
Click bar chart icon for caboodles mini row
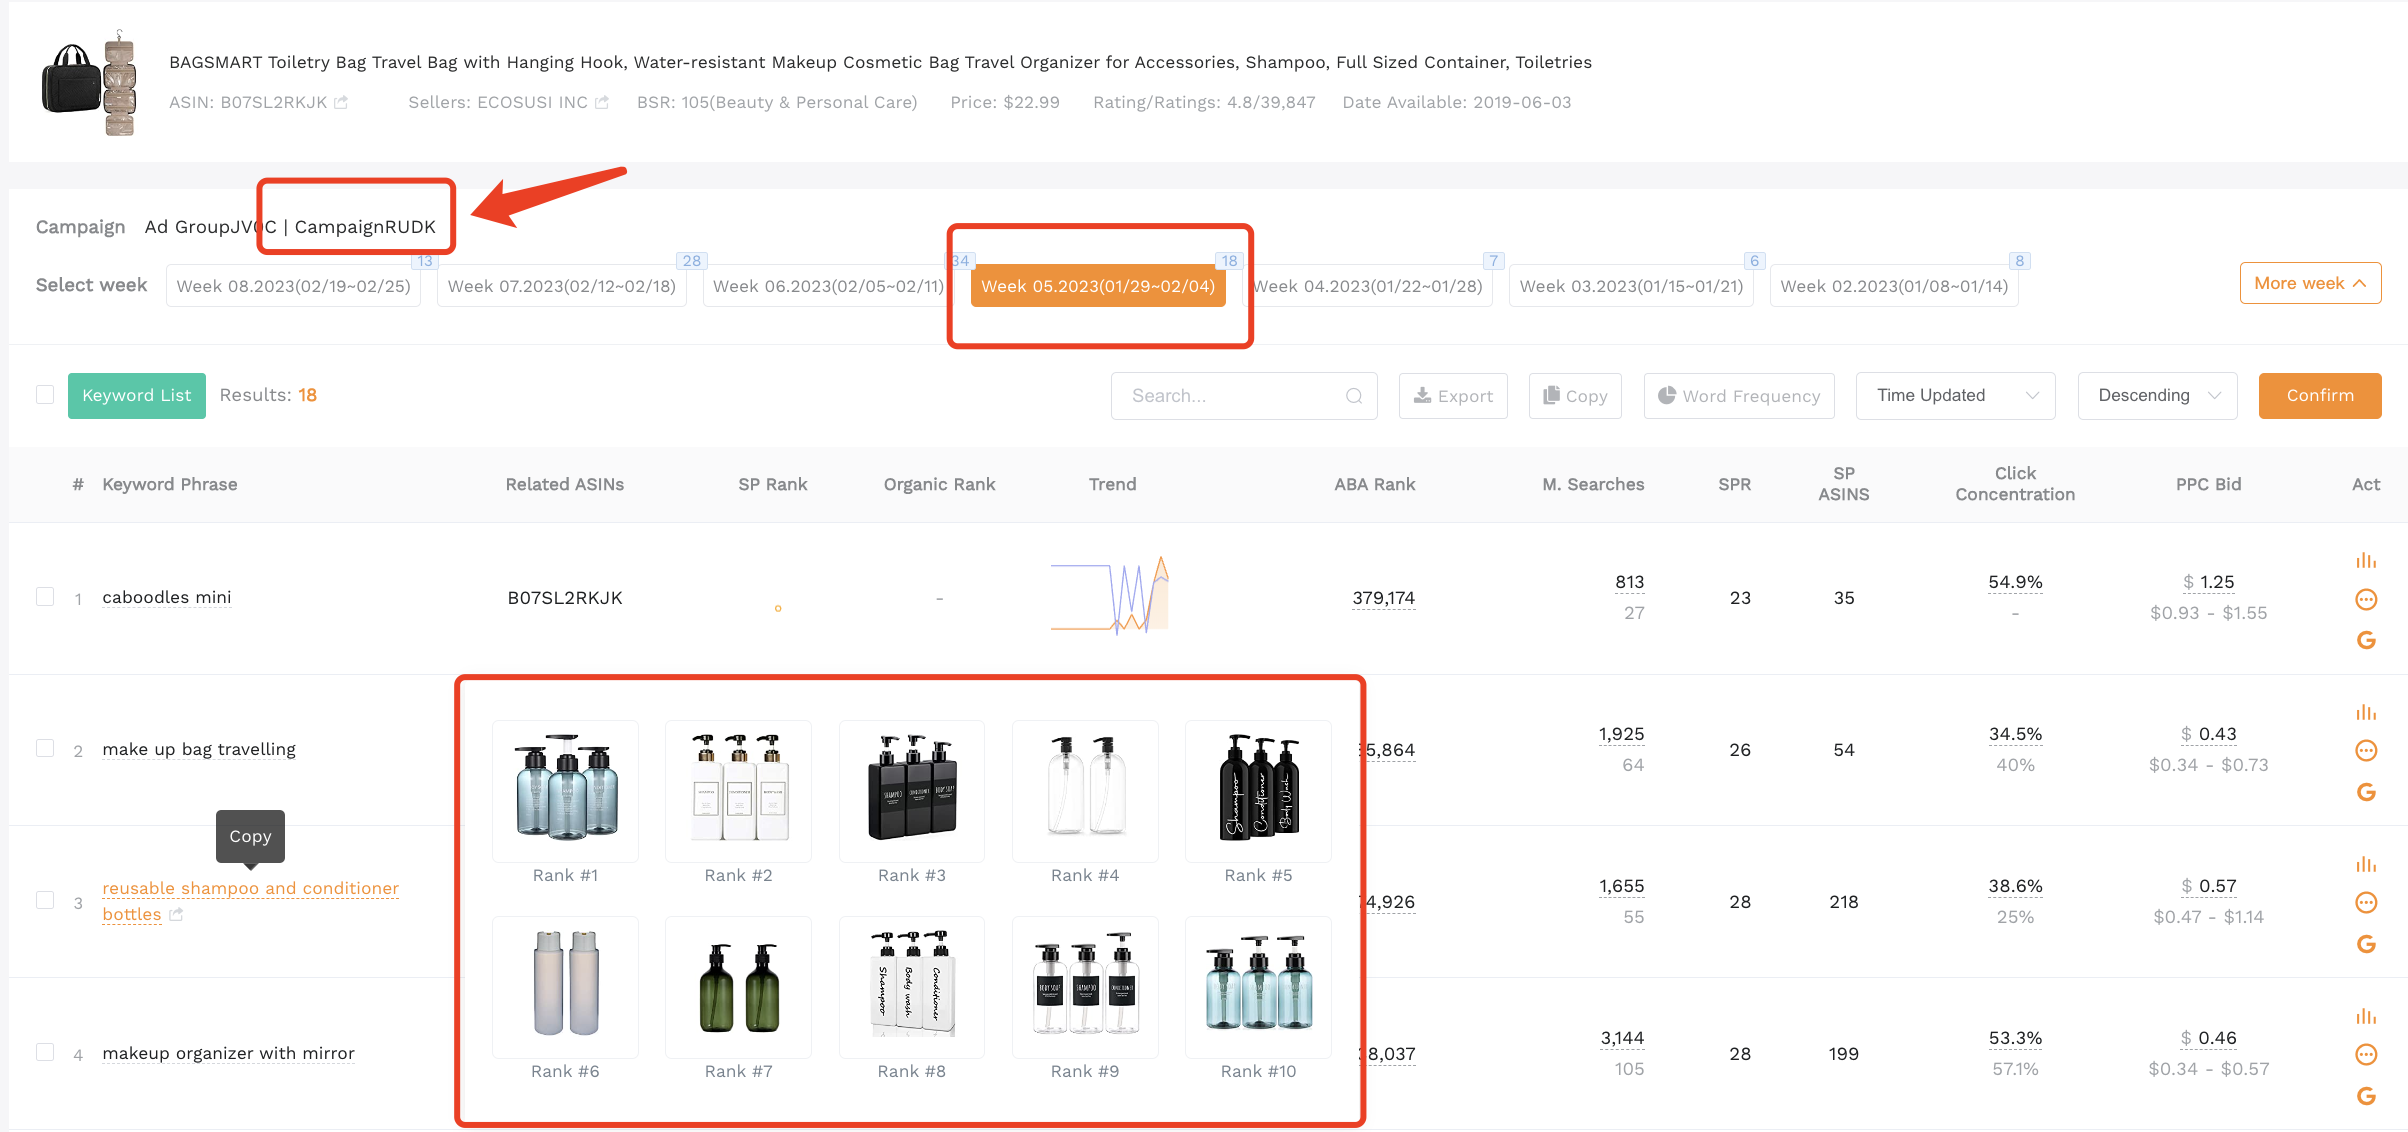tap(2366, 560)
